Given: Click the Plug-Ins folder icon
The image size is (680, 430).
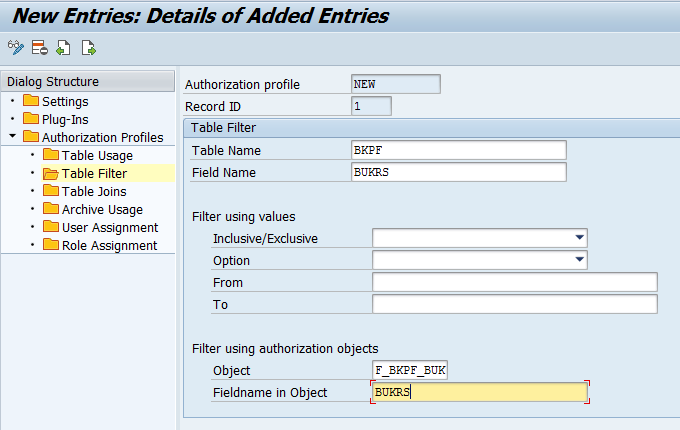Looking at the screenshot, I should [x=31, y=118].
